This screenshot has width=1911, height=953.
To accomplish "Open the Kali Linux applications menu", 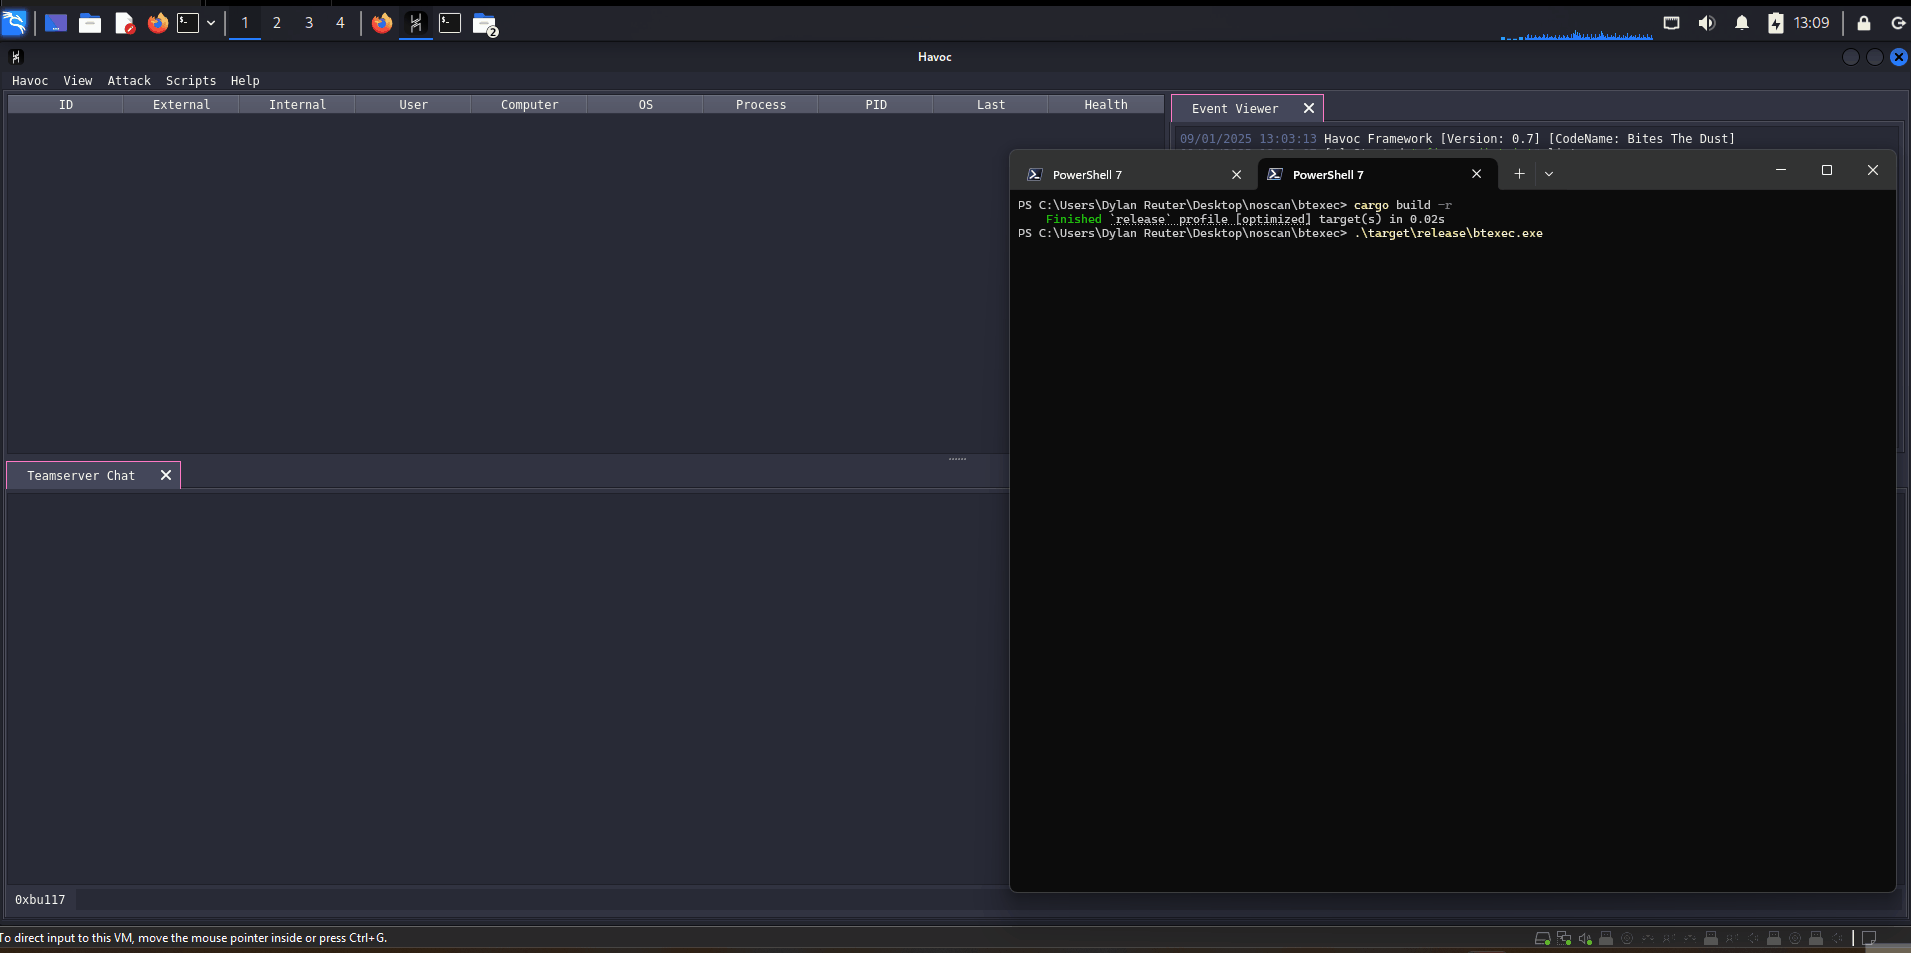I will click(x=14, y=22).
